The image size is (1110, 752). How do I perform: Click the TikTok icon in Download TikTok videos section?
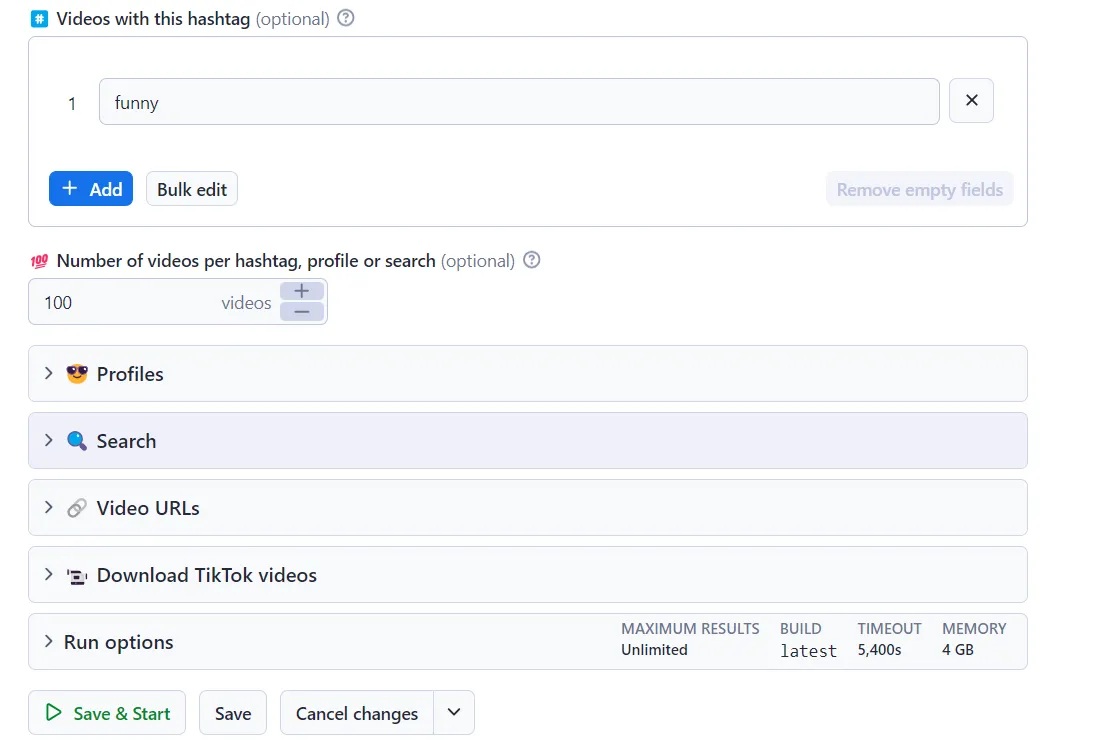(x=77, y=575)
